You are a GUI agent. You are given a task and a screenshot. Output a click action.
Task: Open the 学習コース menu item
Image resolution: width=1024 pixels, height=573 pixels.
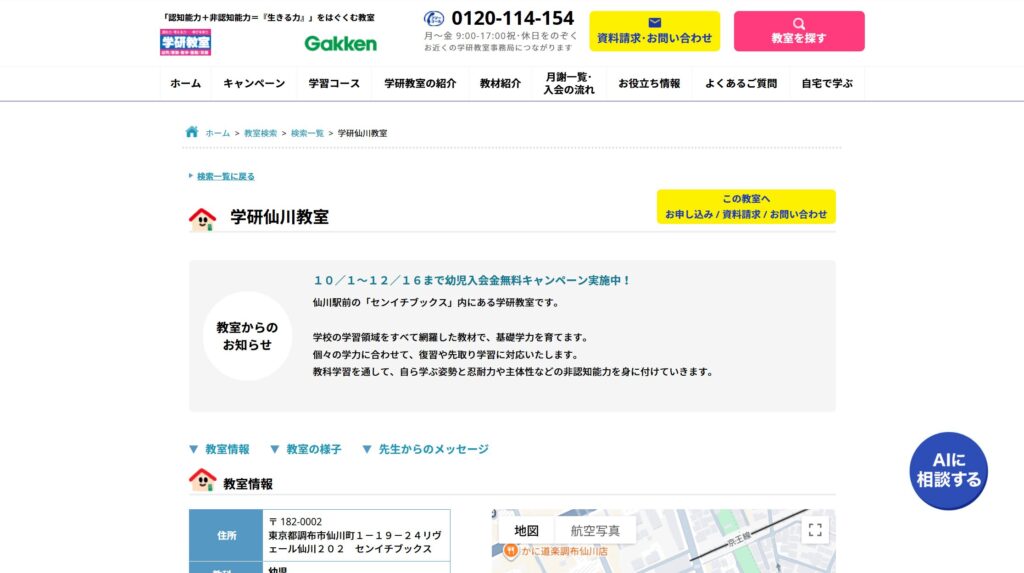(334, 84)
